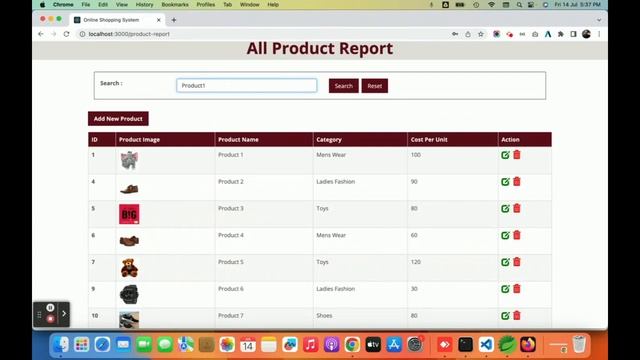Open the Edit menu in menu bar
Image resolution: width=640 pixels, height=360 pixels.
pyautogui.click(x=103, y=4)
